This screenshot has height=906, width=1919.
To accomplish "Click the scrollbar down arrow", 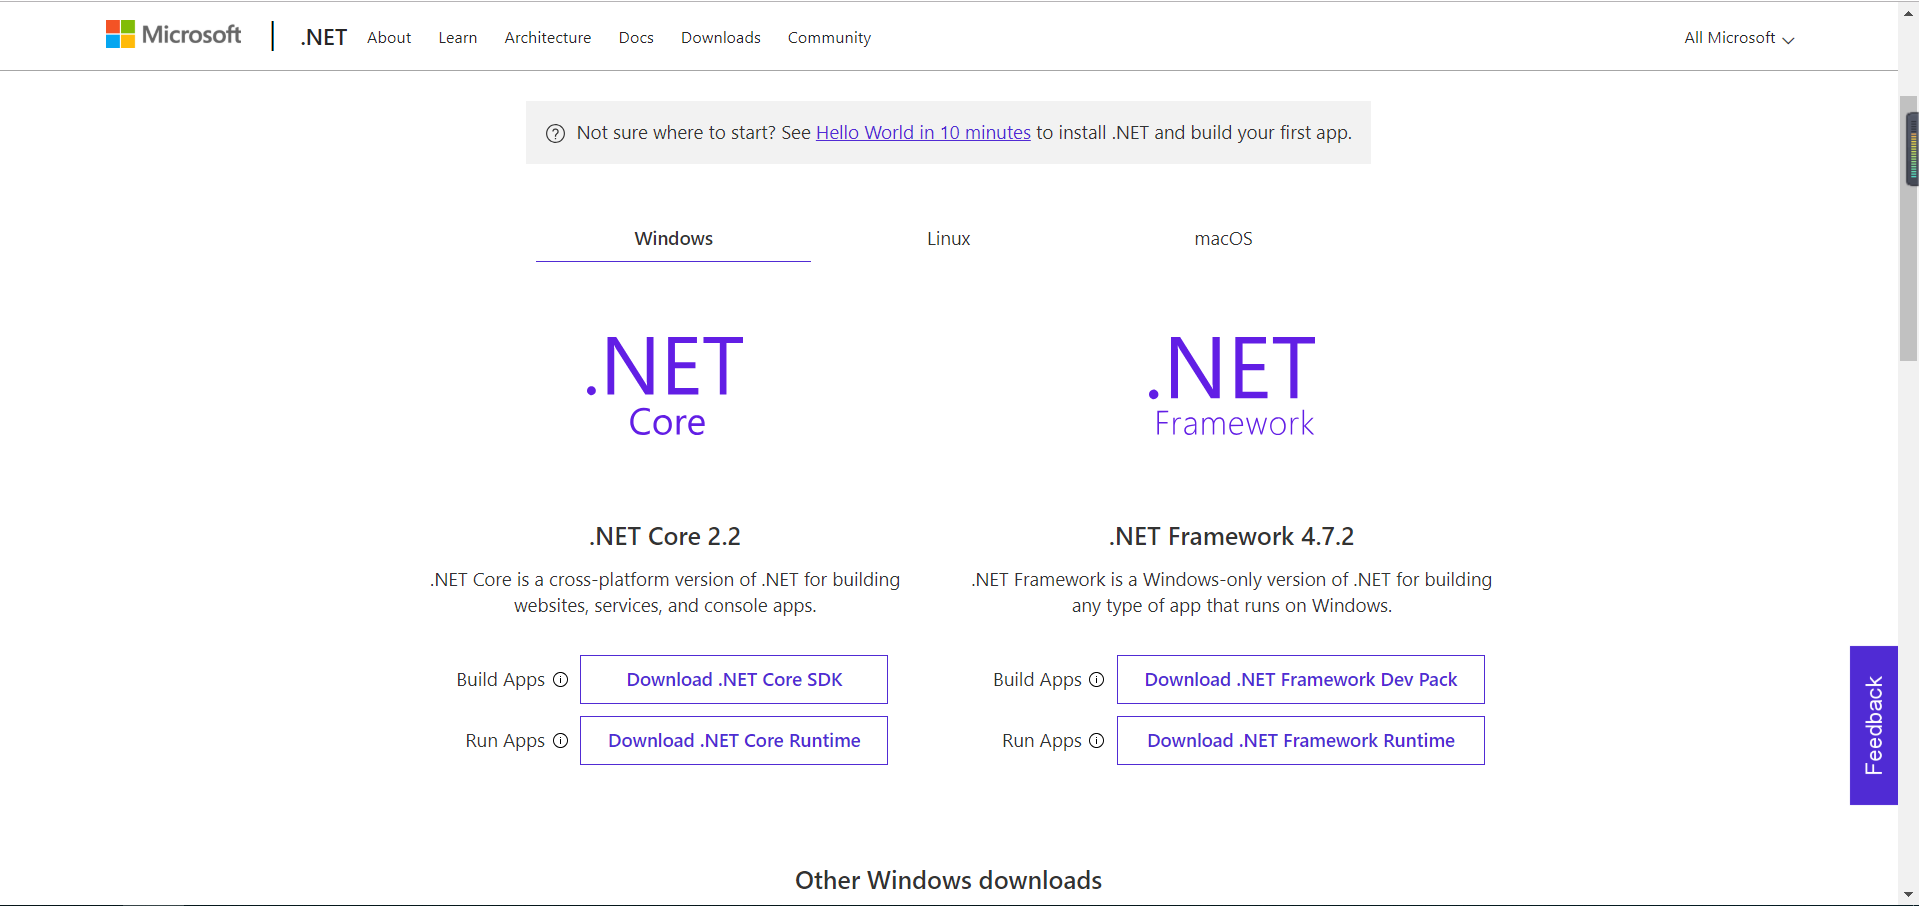I will pos(1908,895).
